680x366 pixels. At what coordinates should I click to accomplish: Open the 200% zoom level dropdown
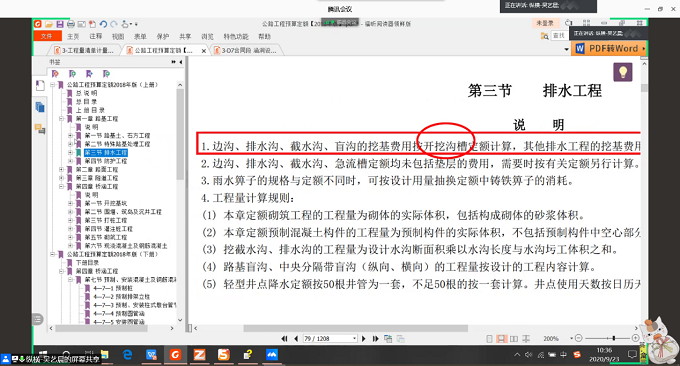pyautogui.click(x=571, y=338)
